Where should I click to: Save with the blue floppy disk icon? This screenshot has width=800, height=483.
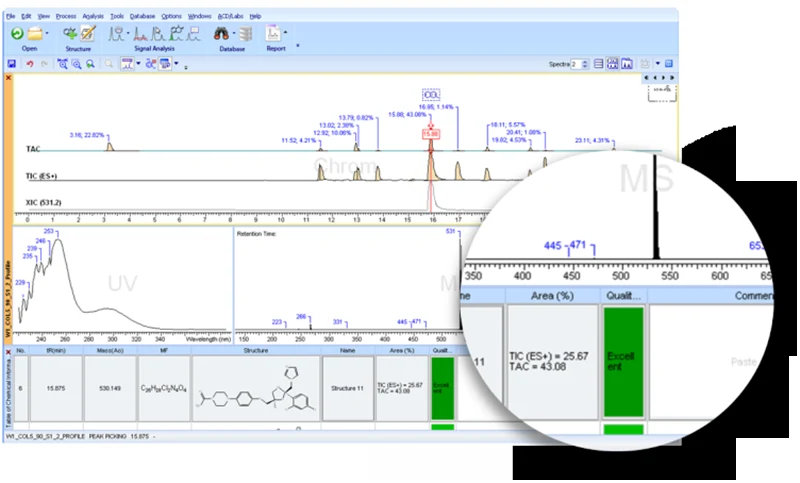[11, 64]
